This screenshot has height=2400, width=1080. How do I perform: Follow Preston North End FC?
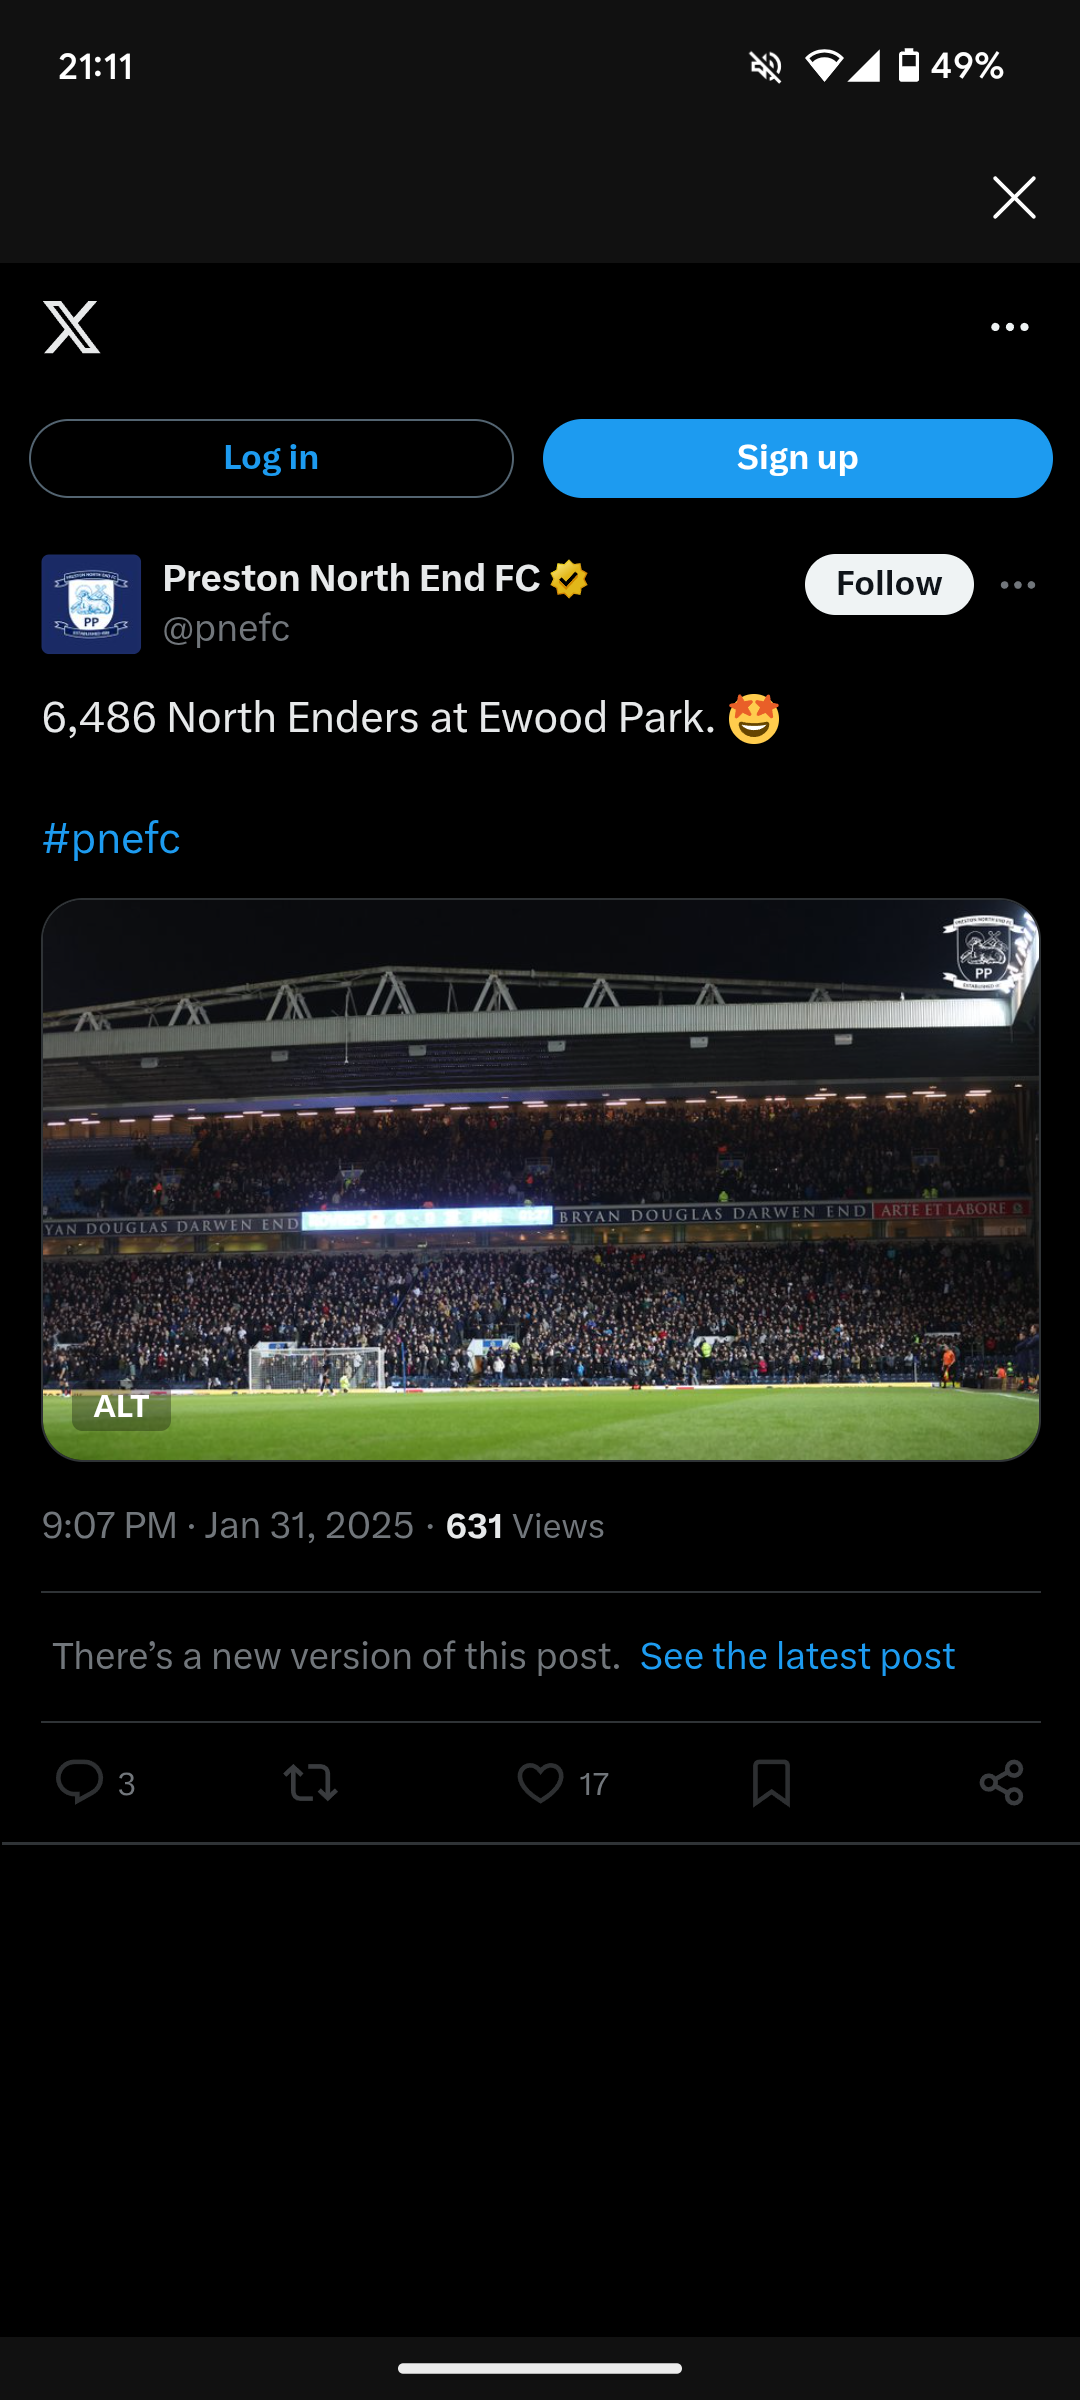tap(888, 584)
